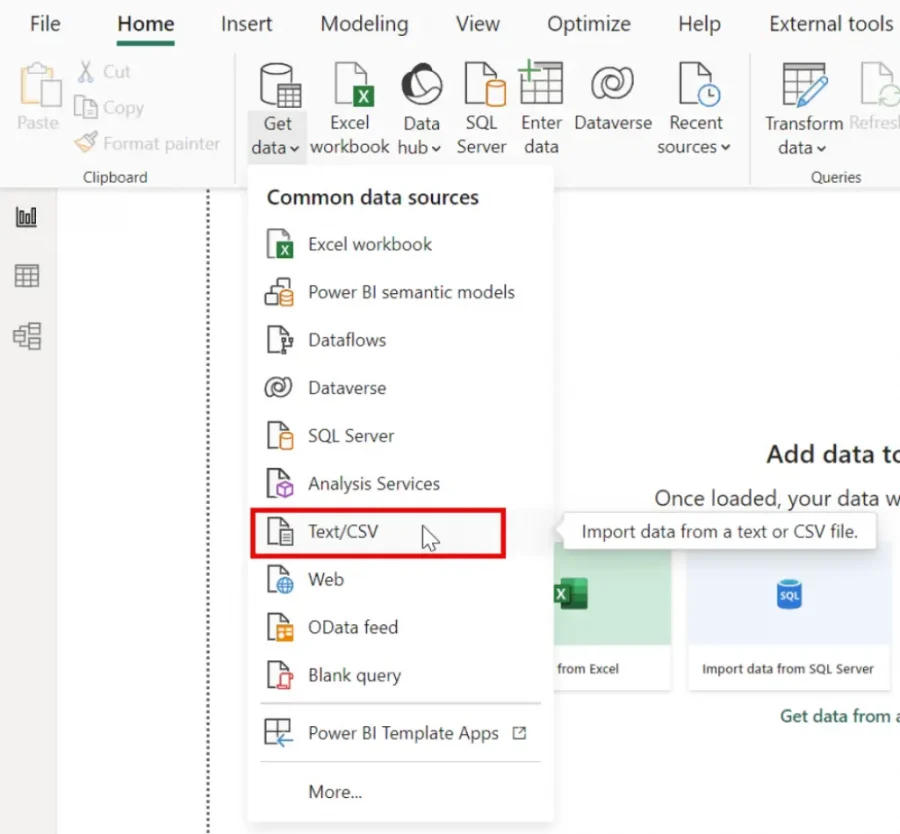Choose Power BI semantic models source
The image size is (900, 834).
[x=401, y=292]
